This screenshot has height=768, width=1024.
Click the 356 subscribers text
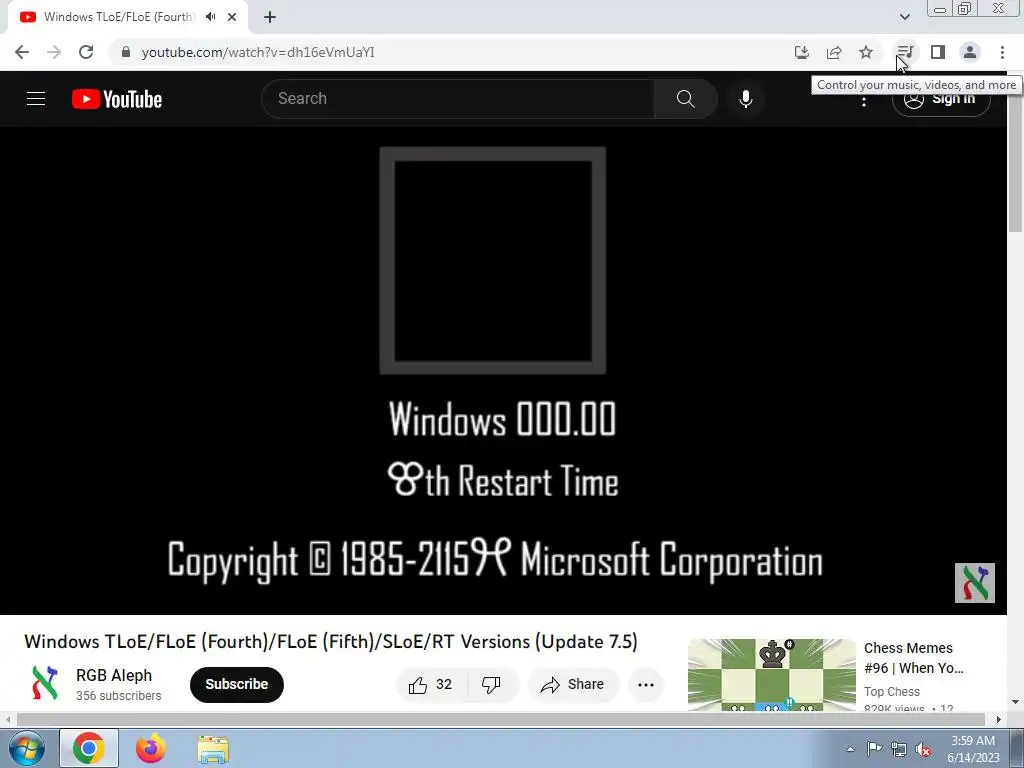(118, 696)
